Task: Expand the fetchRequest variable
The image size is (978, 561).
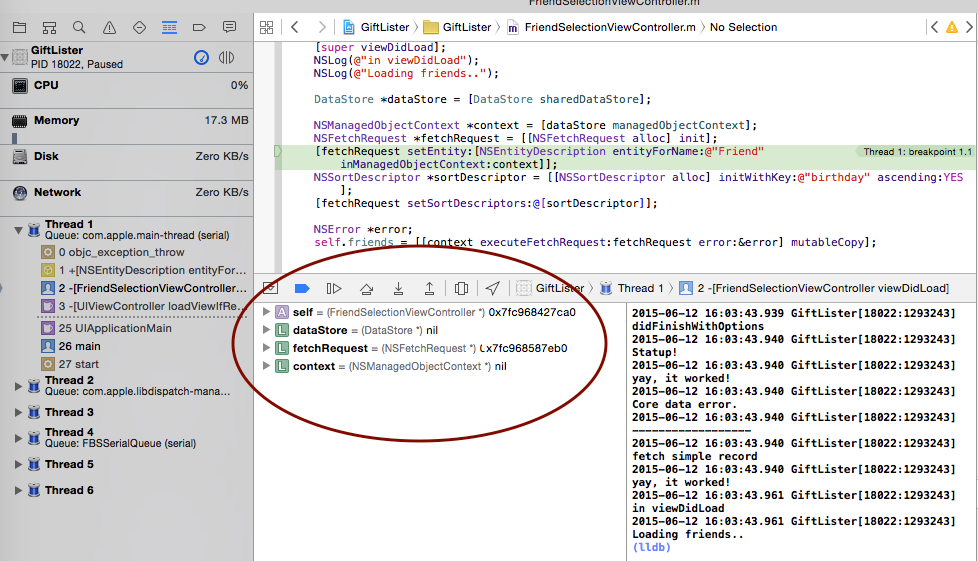Action: click(266, 348)
